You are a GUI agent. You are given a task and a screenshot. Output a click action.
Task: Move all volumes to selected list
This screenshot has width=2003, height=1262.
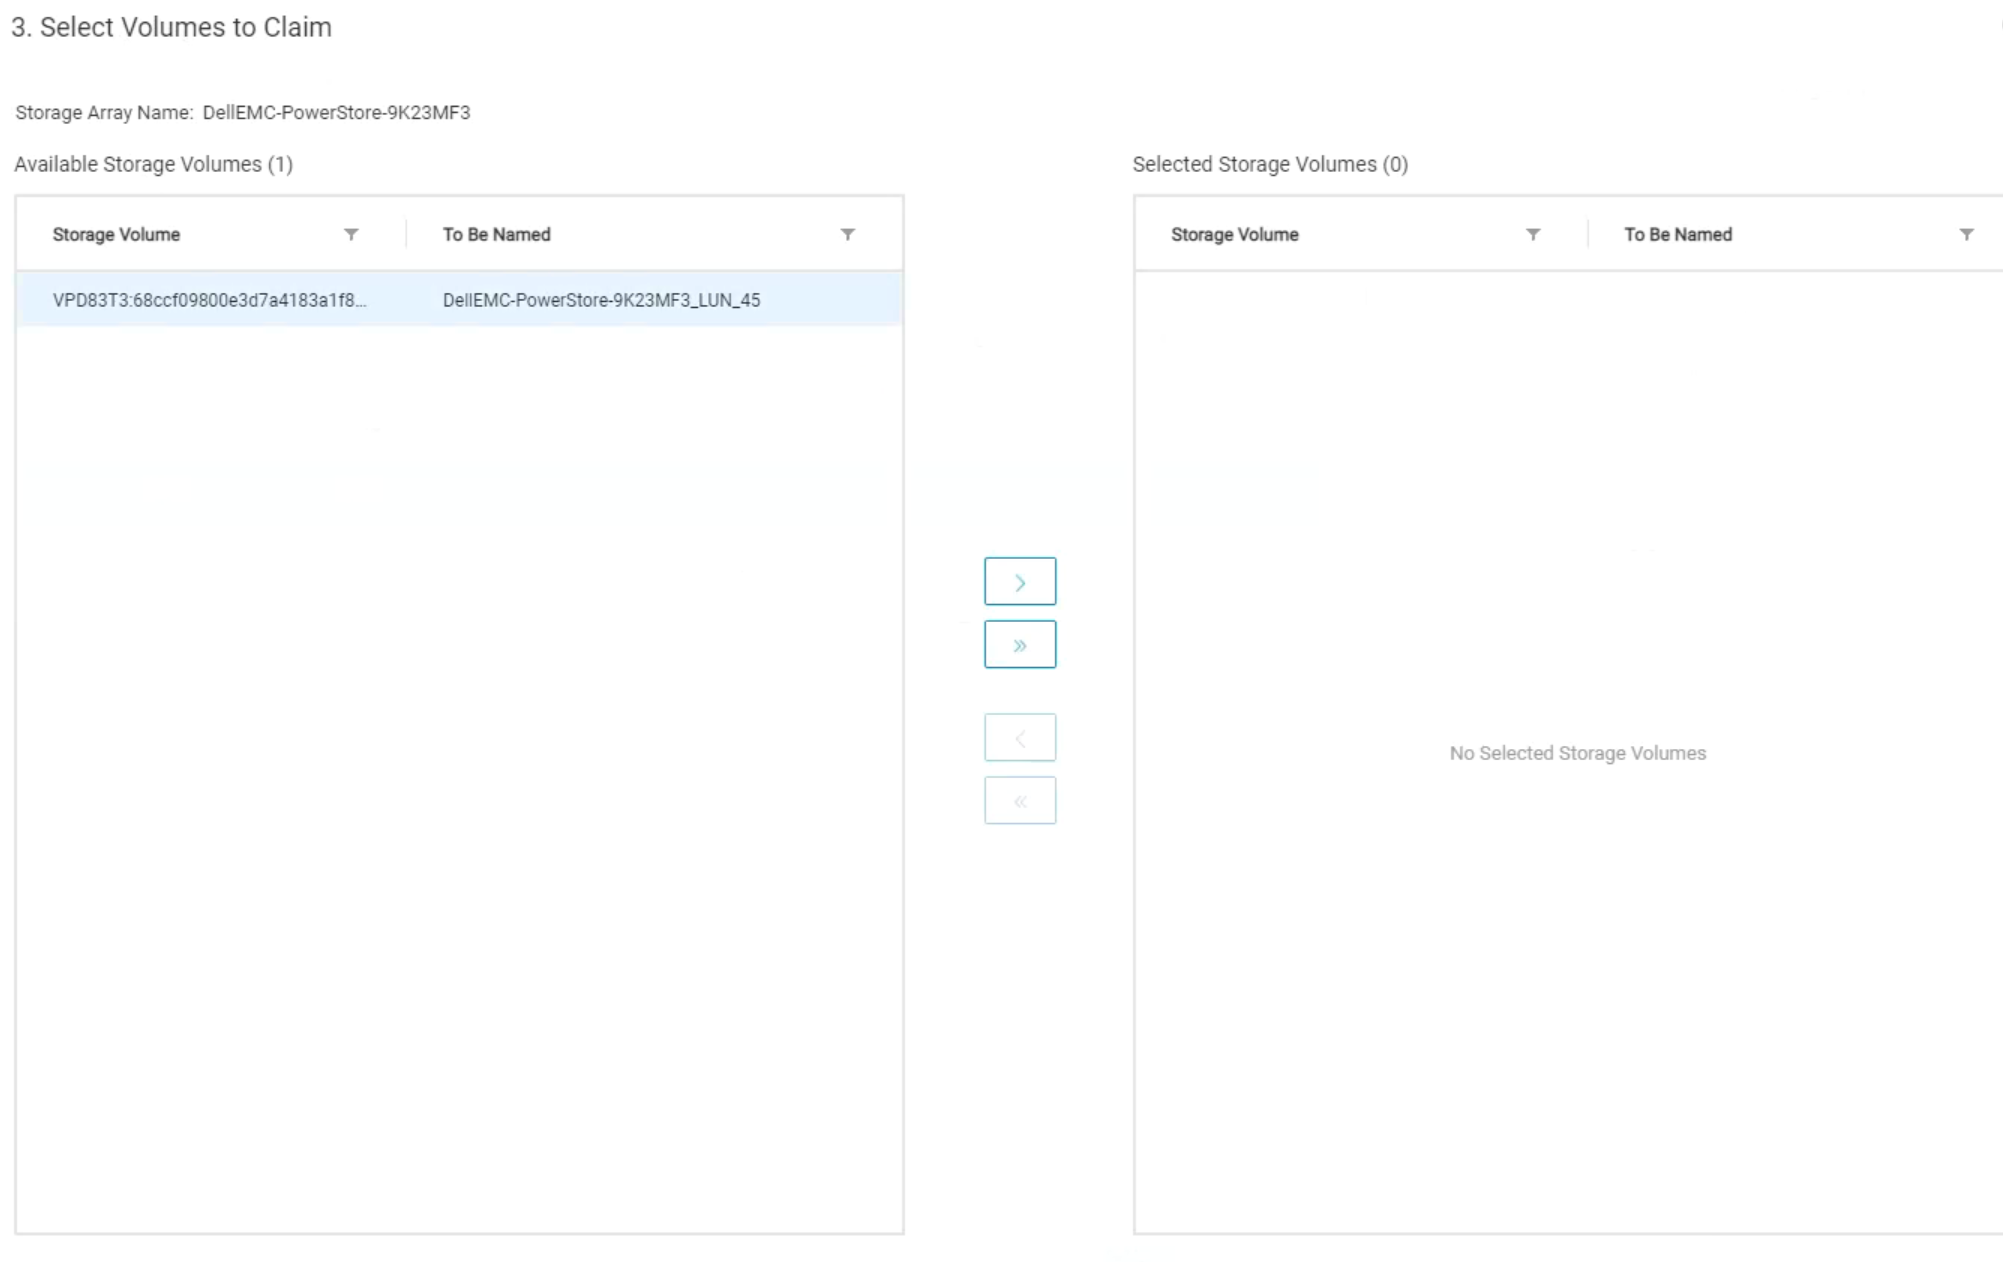point(1019,645)
